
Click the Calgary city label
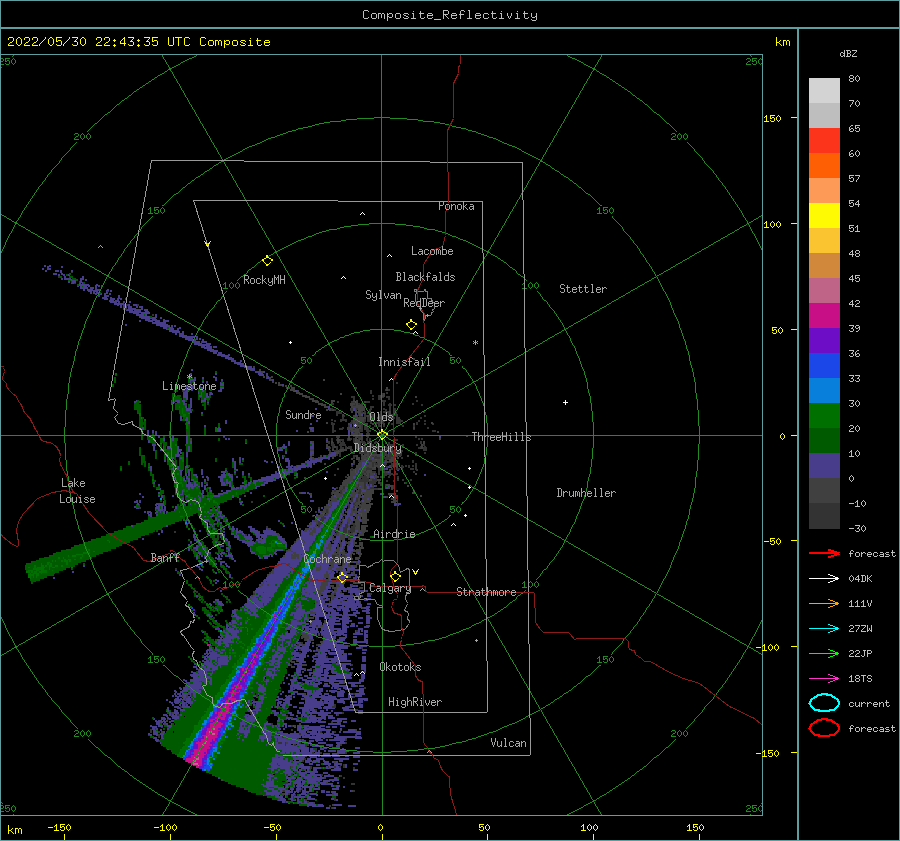tap(390, 588)
